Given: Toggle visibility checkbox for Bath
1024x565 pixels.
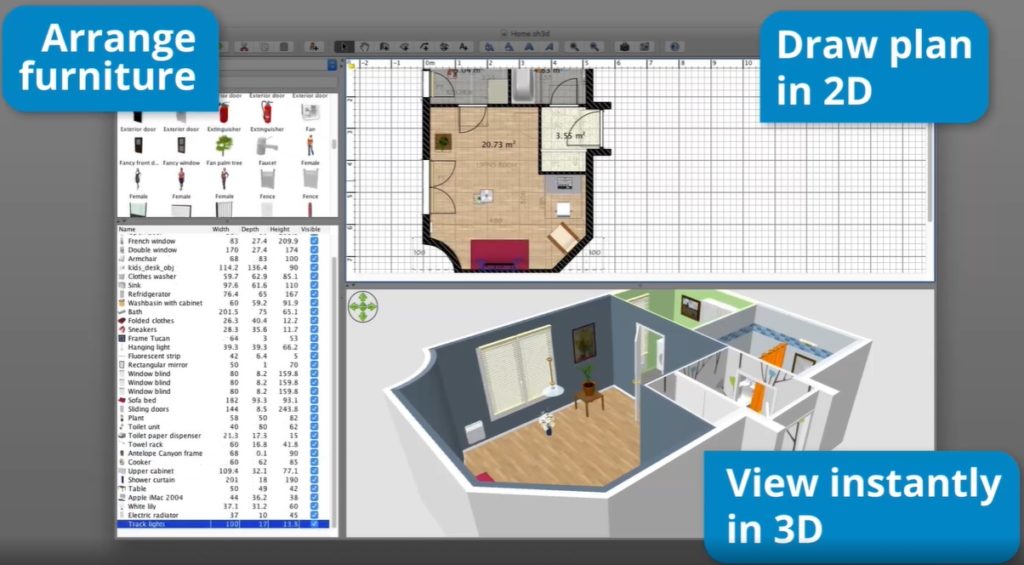Looking at the screenshot, I should point(314,312).
